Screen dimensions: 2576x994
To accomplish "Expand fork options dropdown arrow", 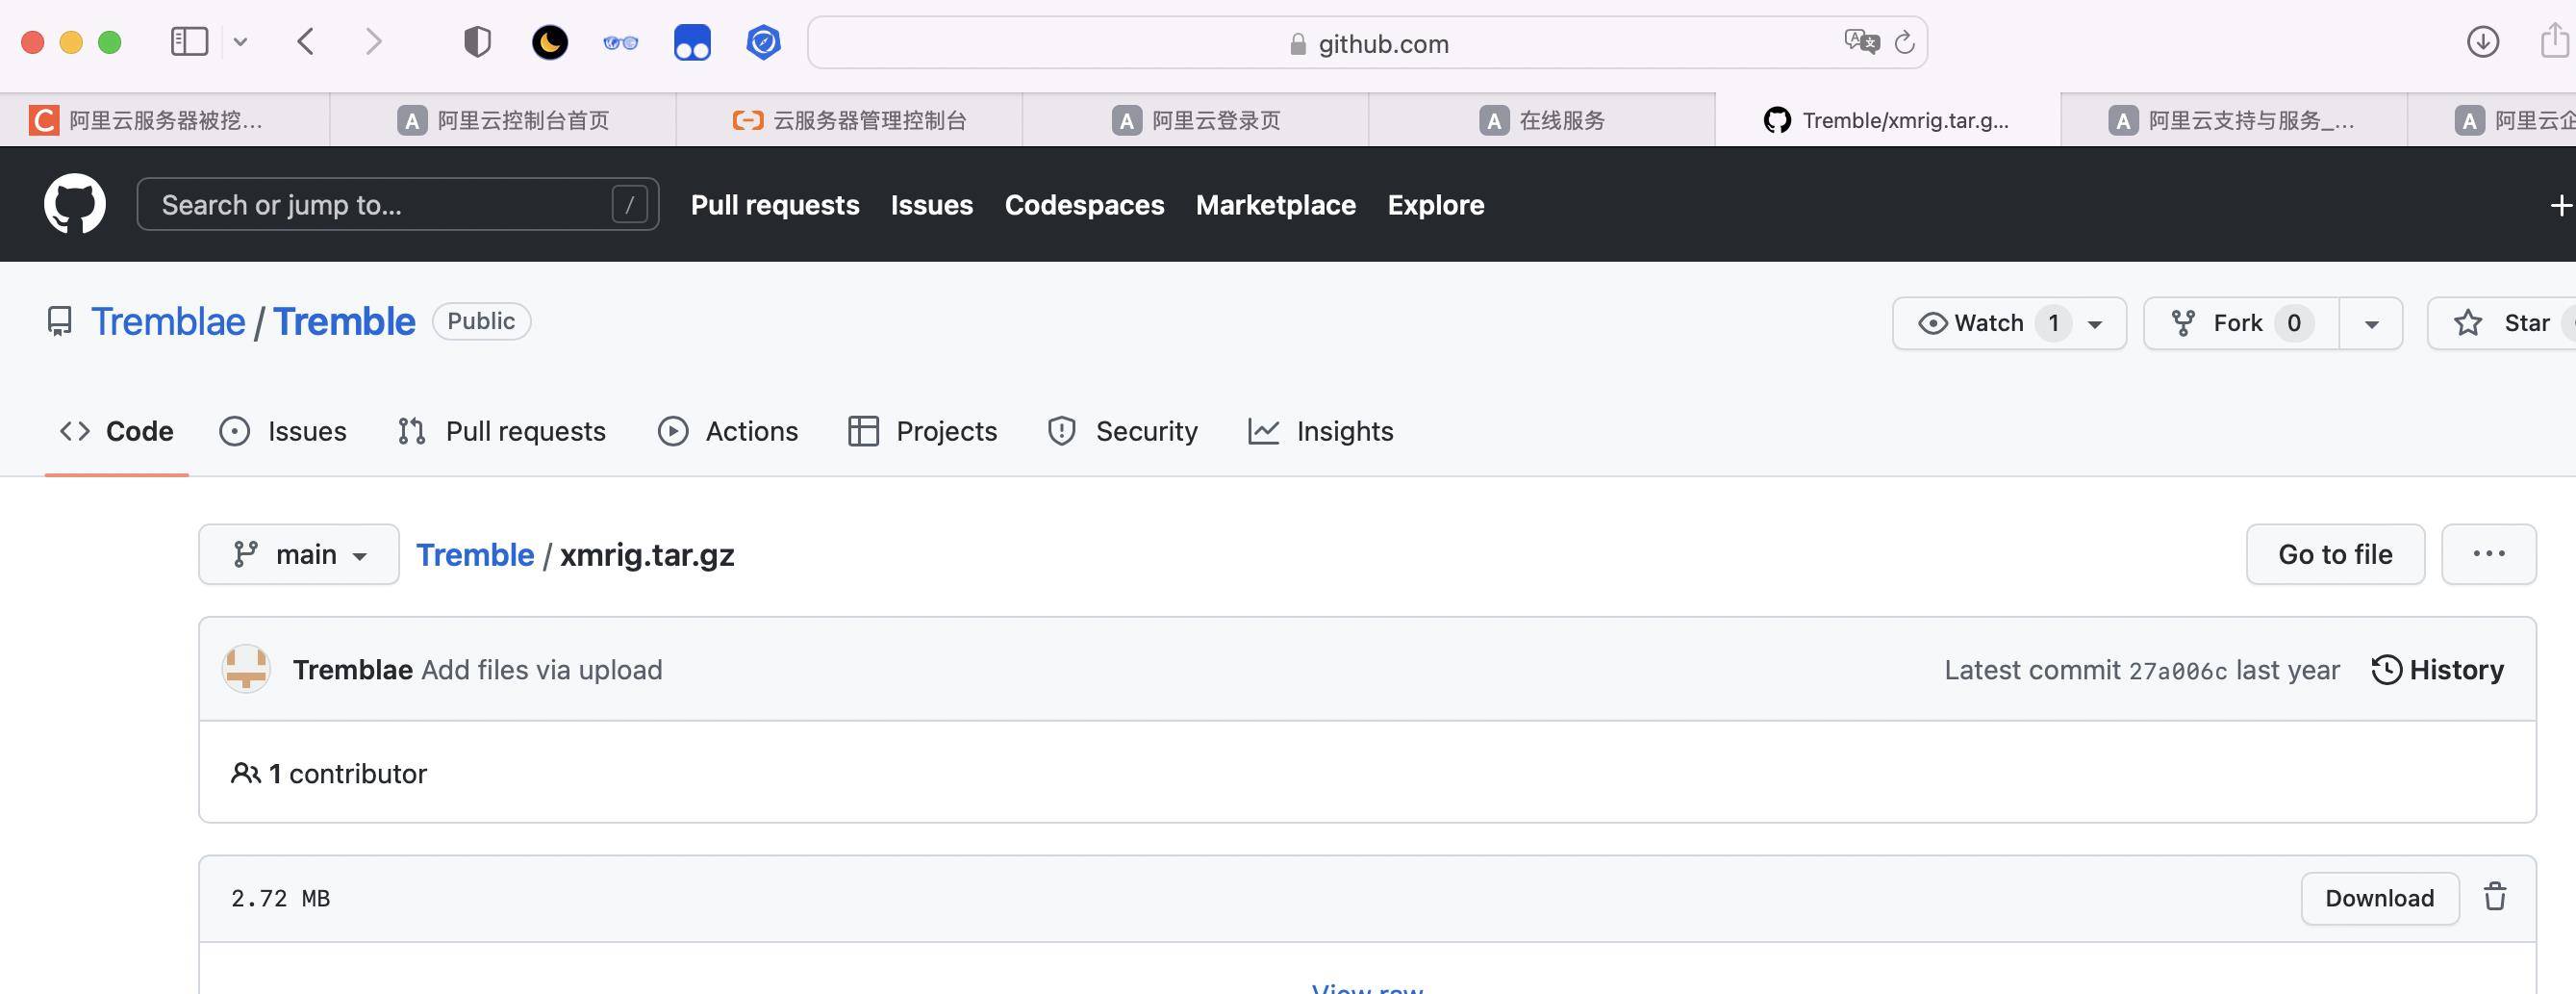I will 2371,324.
